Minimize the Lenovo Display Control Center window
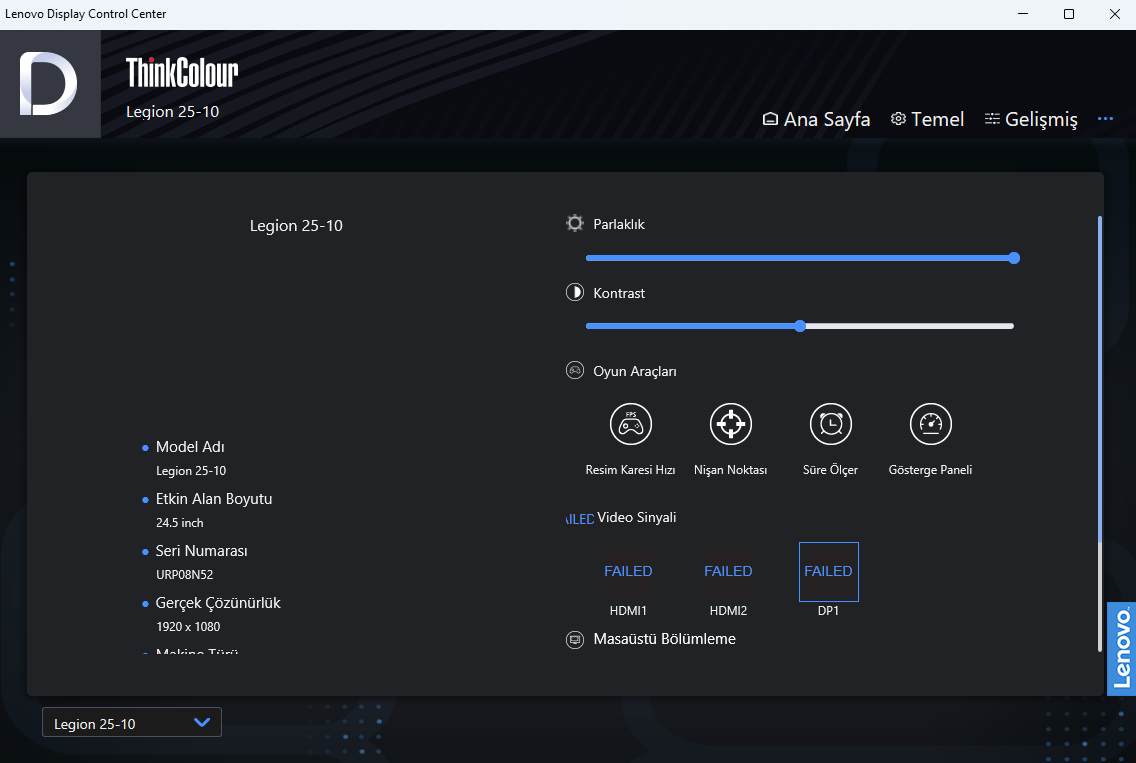 tap(1022, 14)
